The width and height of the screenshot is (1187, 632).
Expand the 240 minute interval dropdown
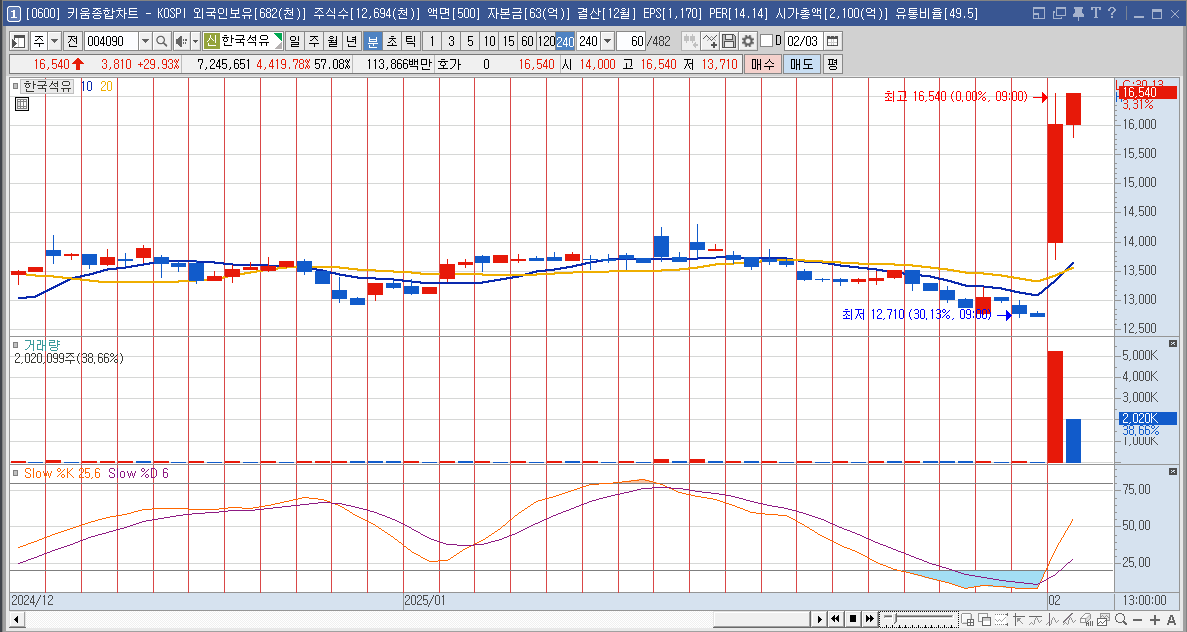point(607,41)
